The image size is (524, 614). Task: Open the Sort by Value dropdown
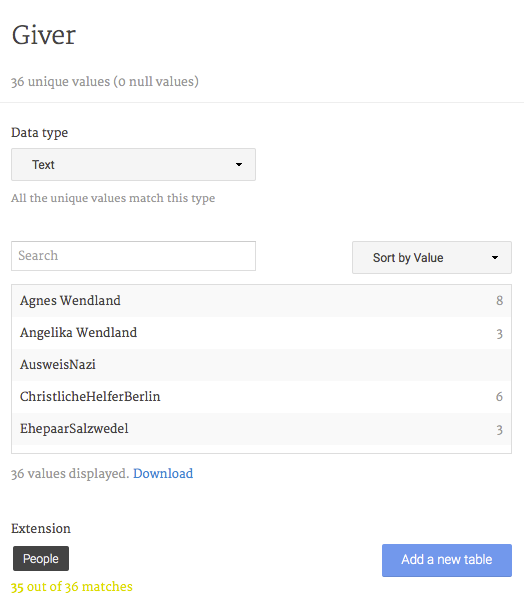click(432, 258)
